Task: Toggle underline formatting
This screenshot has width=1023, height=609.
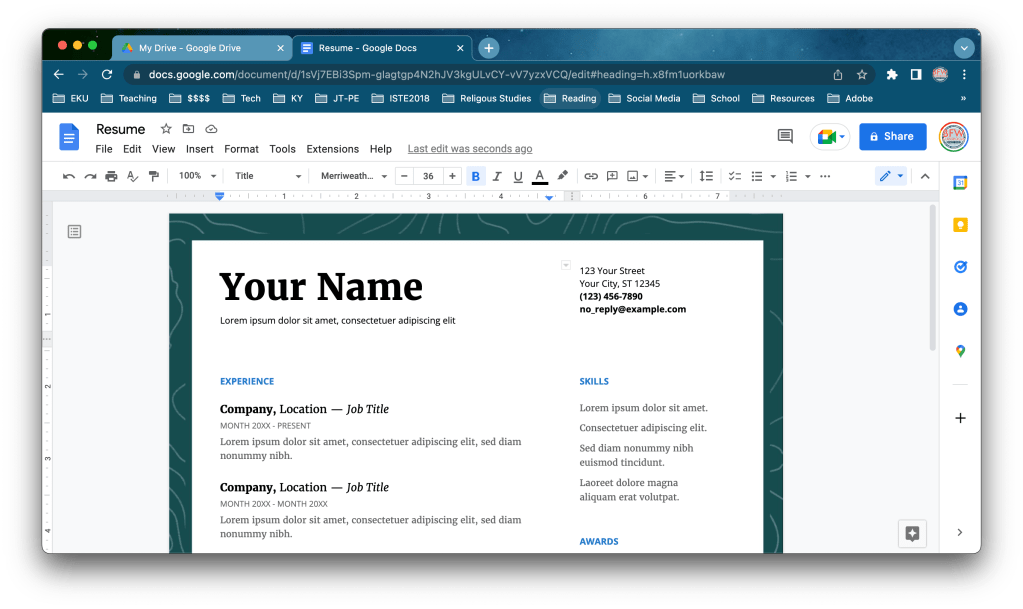Action: pos(517,176)
